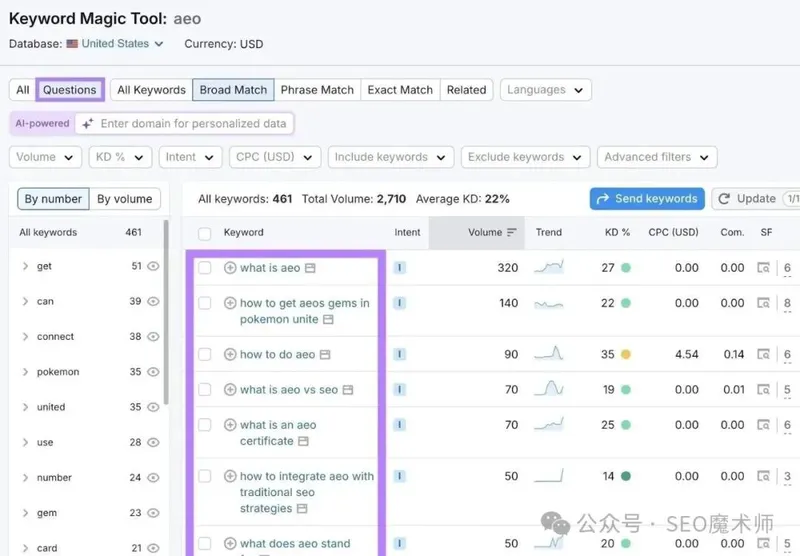Open the Advanced filters dropdown
Viewport: 800px width, 556px height.
657,157
